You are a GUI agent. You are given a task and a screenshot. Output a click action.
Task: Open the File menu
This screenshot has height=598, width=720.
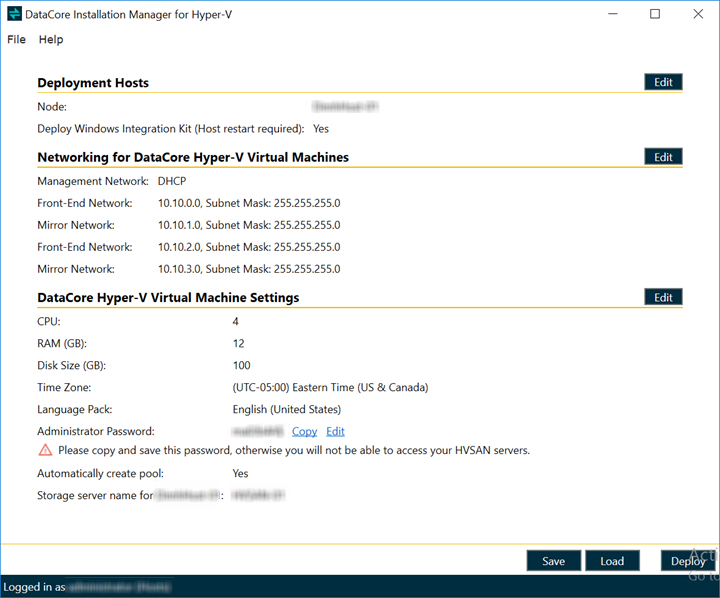[16, 40]
